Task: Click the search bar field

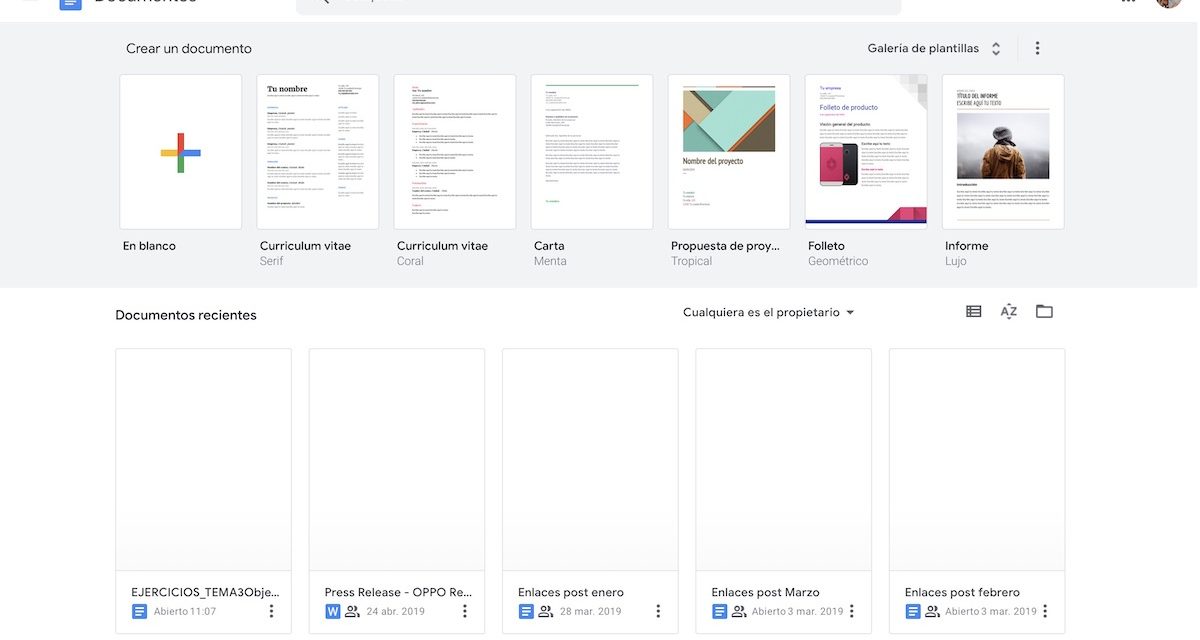Action: point(600,4)
